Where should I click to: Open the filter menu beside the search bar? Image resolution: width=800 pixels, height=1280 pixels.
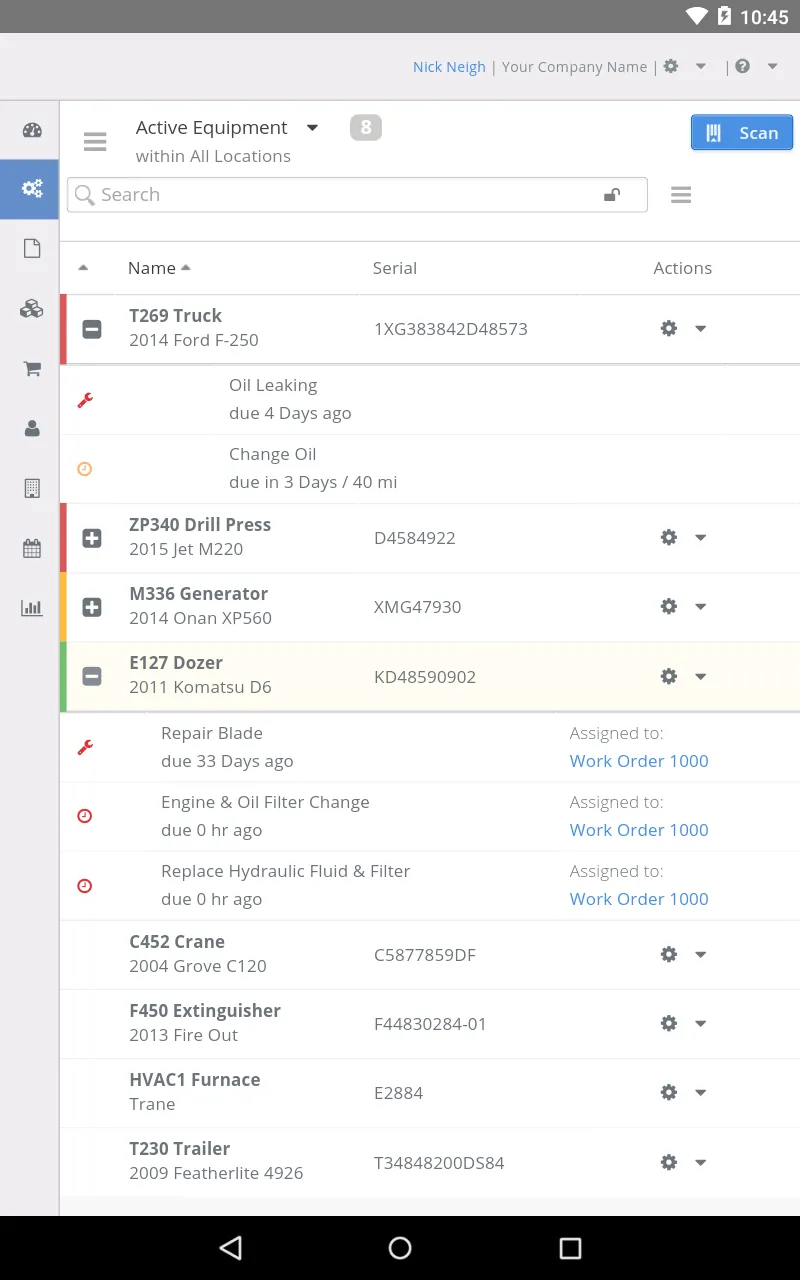[681, 195]
